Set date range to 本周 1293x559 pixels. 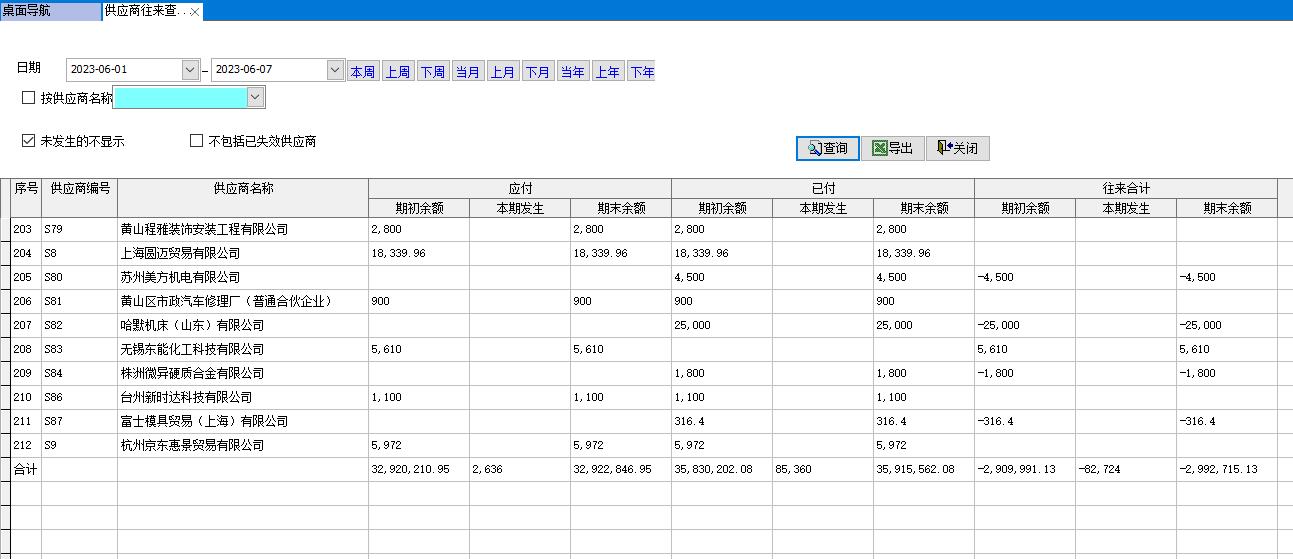[x=362, y=72]
